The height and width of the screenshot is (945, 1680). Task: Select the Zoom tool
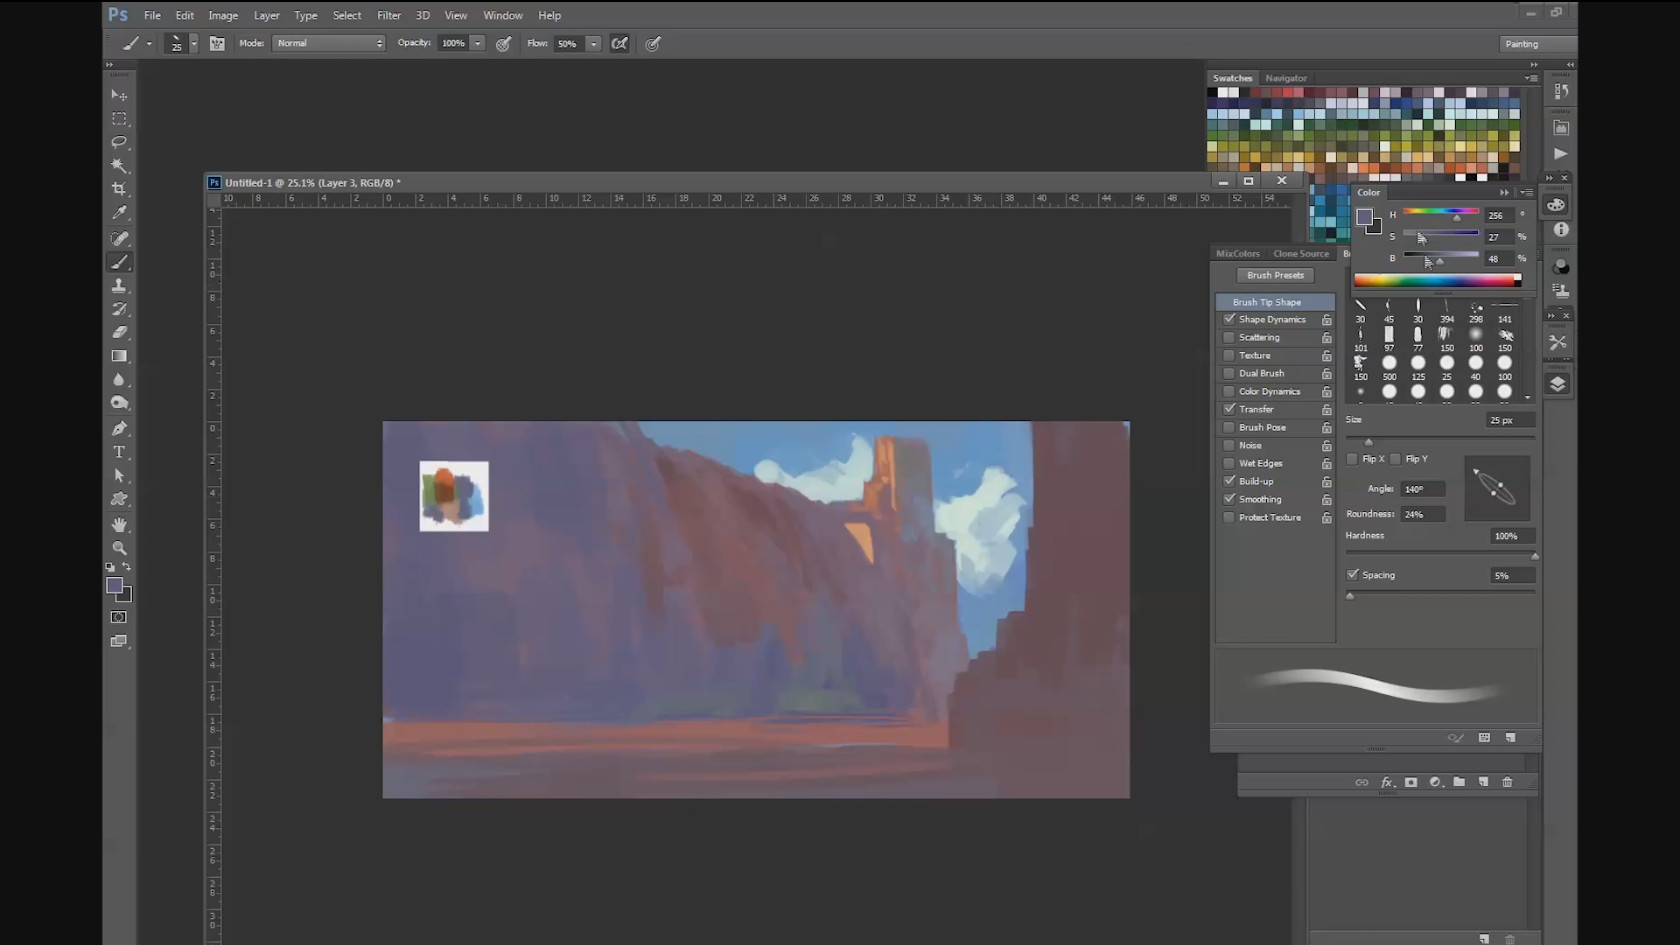tap(119, 548)
